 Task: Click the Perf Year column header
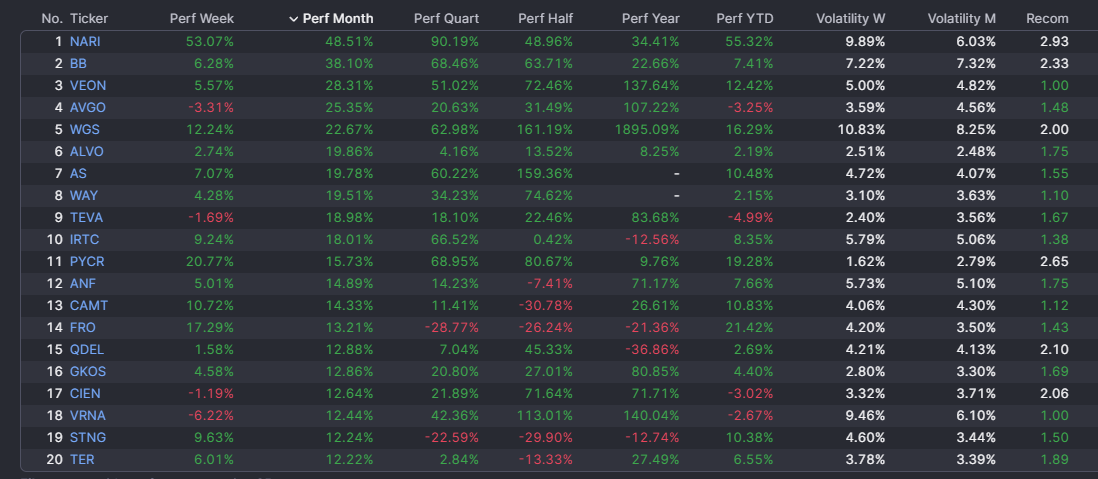click(650, 19)
